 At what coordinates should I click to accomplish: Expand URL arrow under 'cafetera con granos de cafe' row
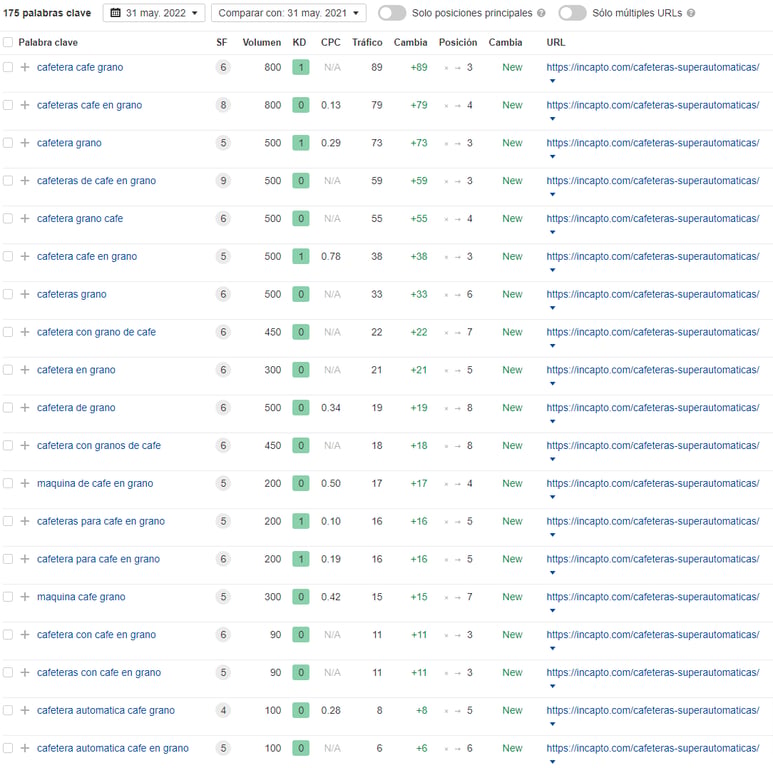552,459
